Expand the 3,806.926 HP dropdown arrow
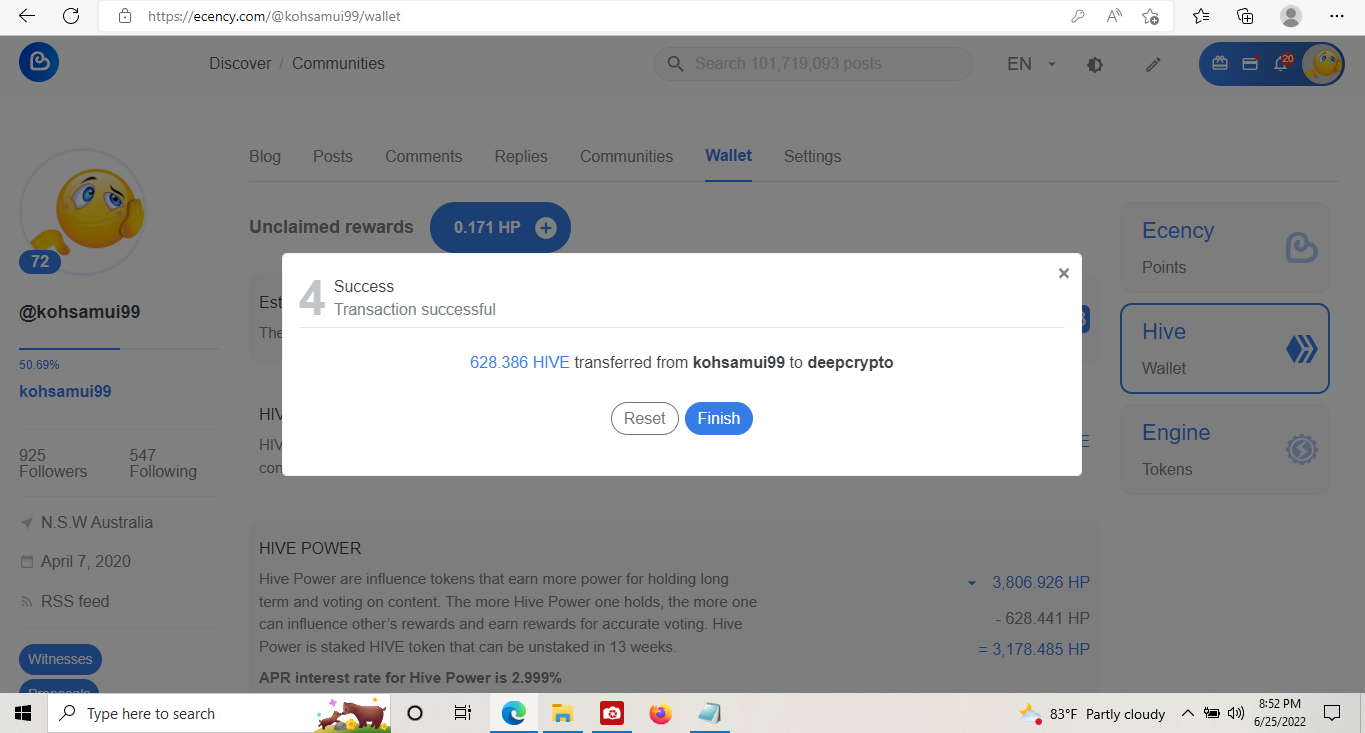This screenshot has width=1365, height=733. pos(972,583)
